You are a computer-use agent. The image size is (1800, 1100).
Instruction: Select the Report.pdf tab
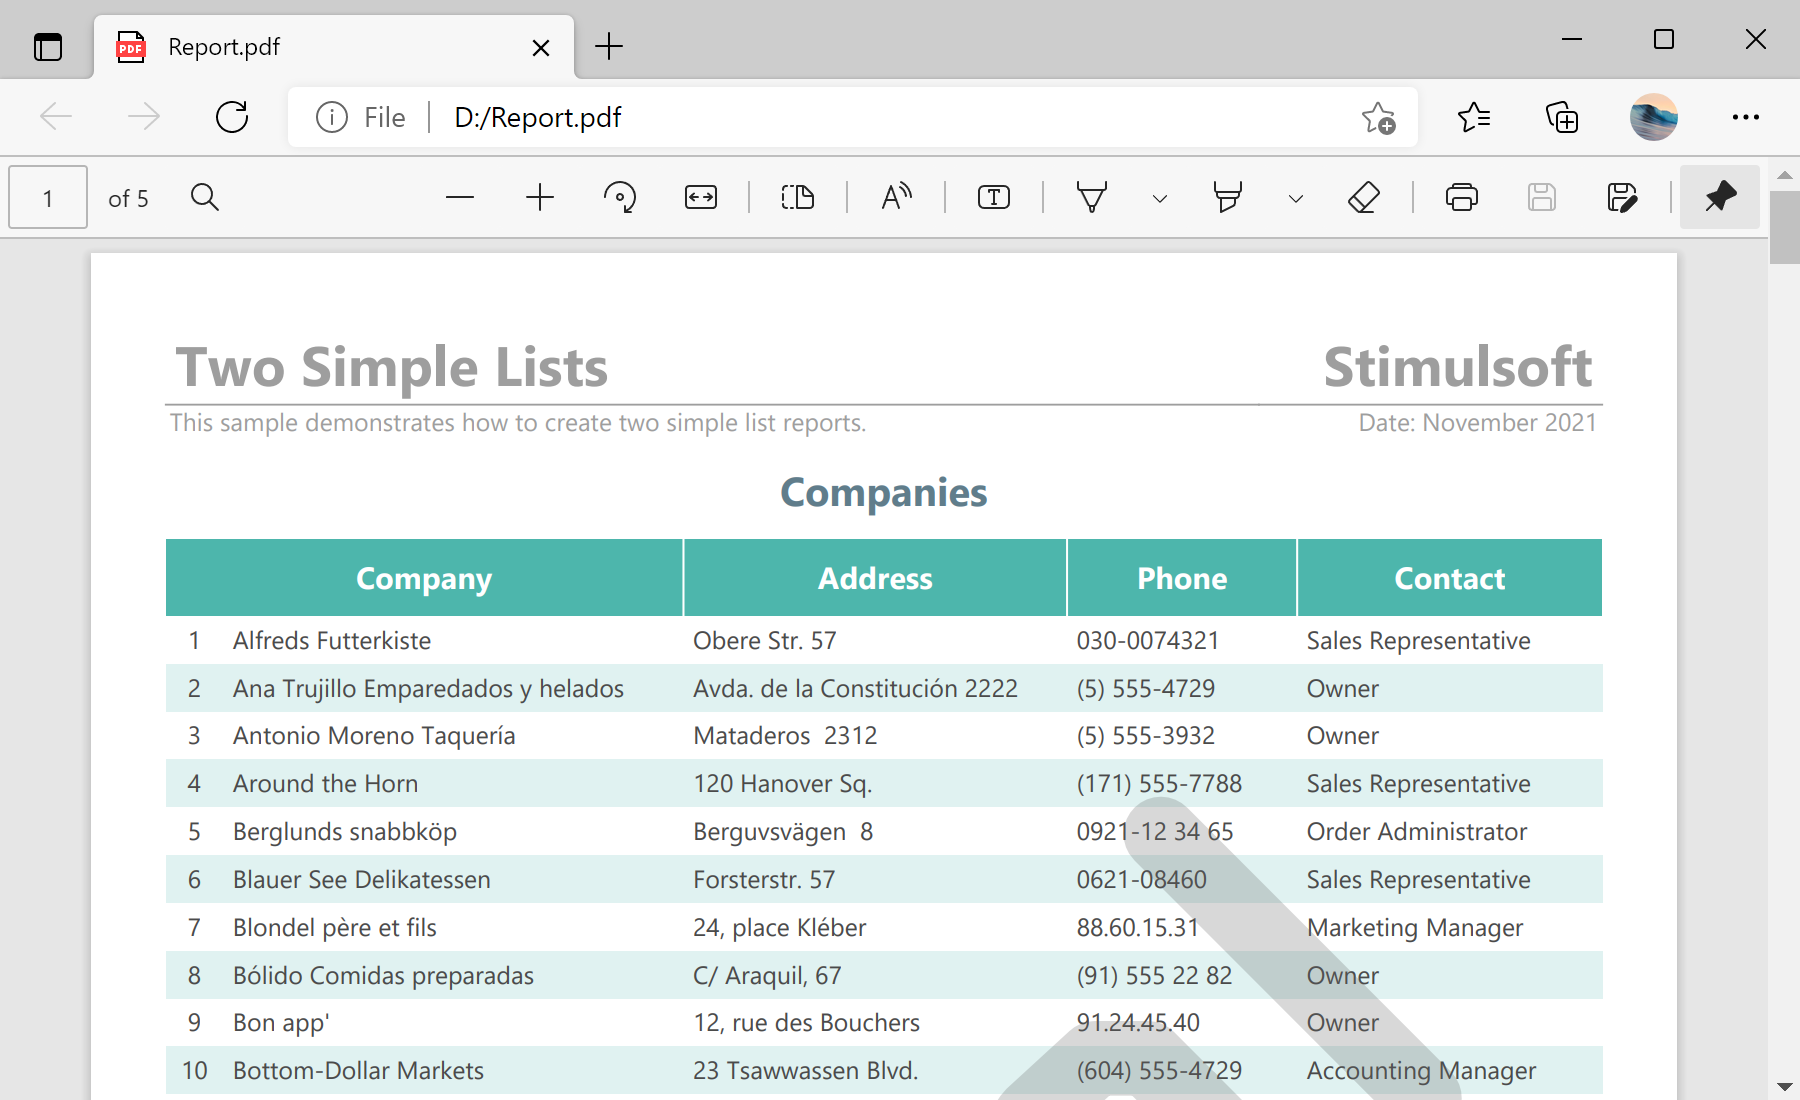334,47
